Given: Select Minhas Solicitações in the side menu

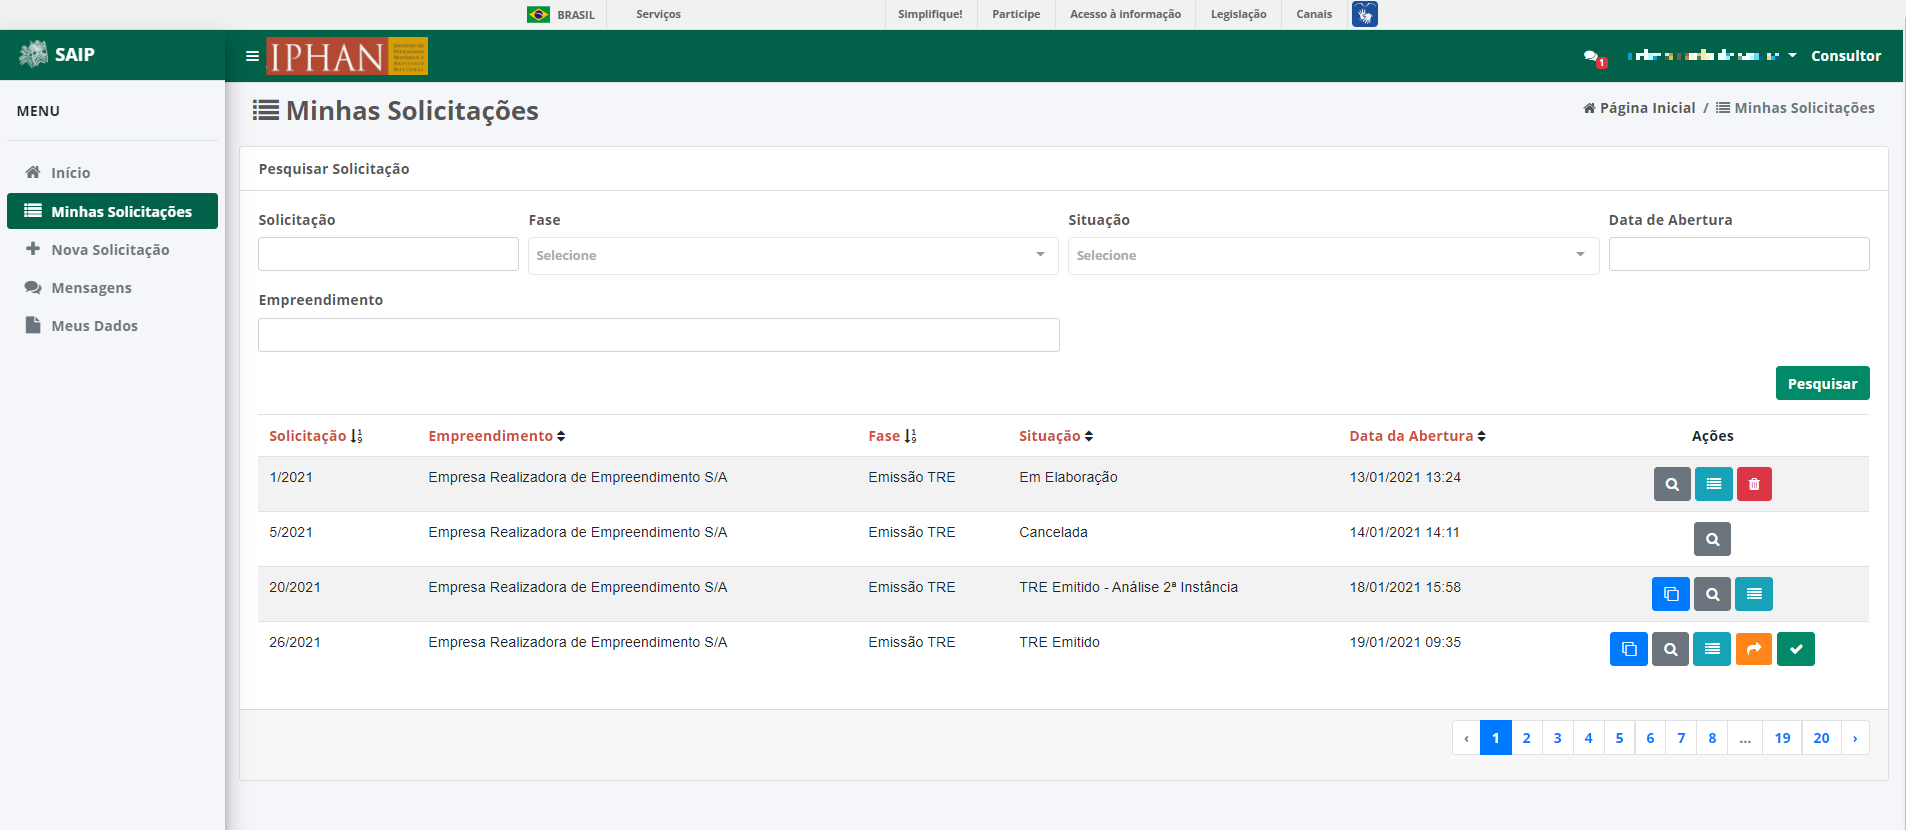Looking at the screenshot, I should pyautogui.click(x=112, y=211).
